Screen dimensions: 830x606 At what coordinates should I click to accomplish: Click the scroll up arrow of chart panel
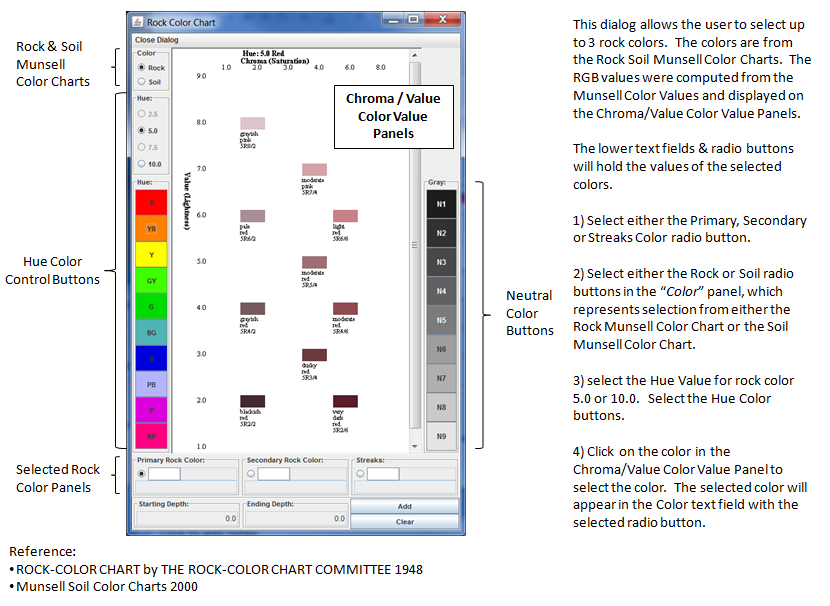[415, 55]
